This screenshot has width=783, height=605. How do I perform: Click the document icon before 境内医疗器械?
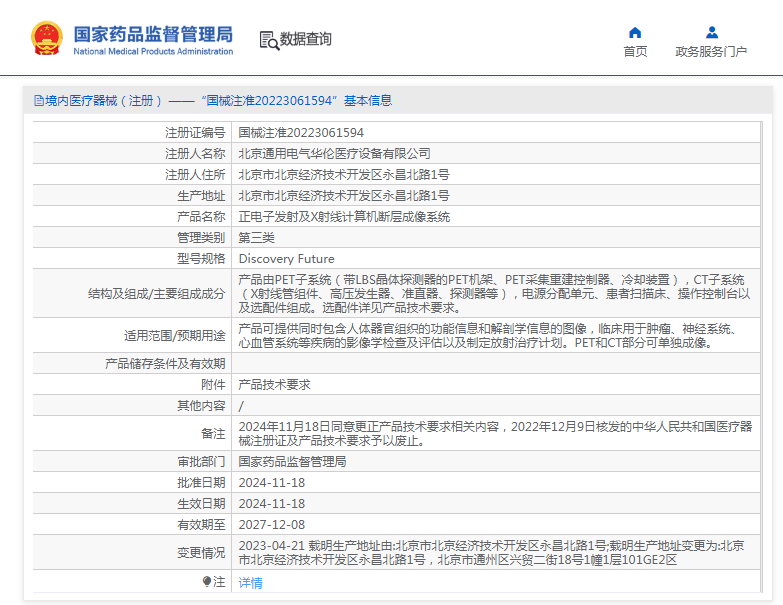tap(38, 101)
